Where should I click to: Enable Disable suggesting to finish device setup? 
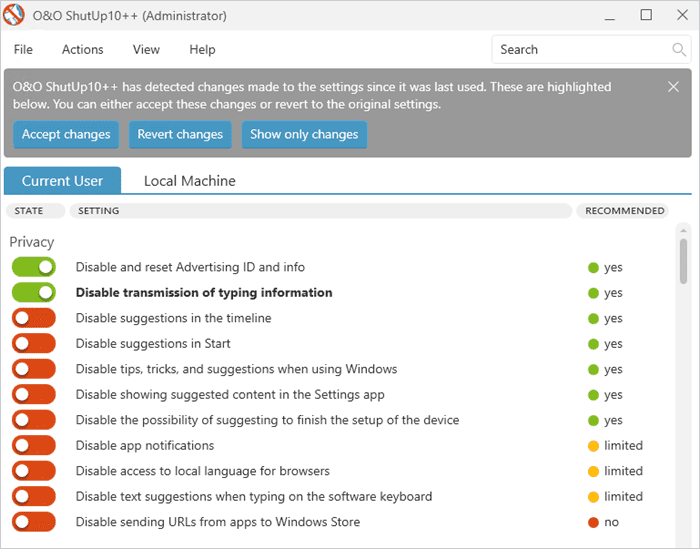(x=34, y=420)
